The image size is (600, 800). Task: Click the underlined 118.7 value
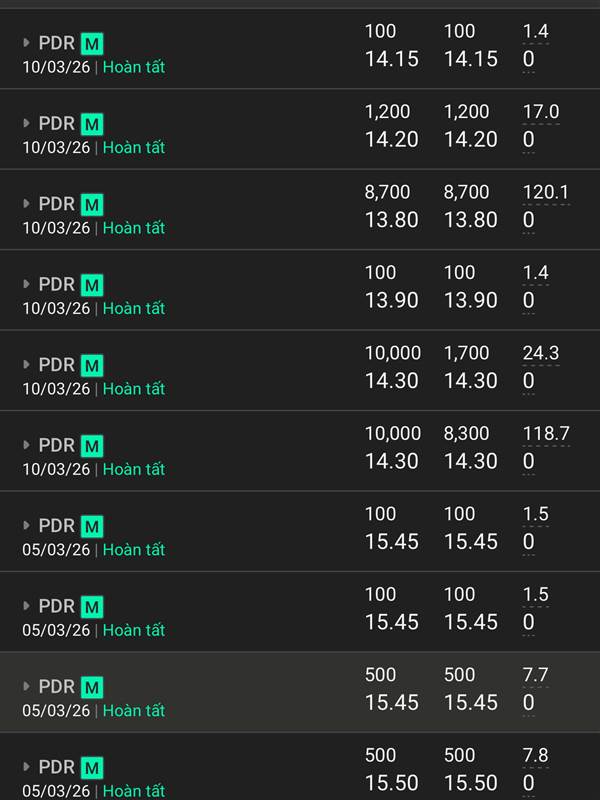tap(546, 433)
